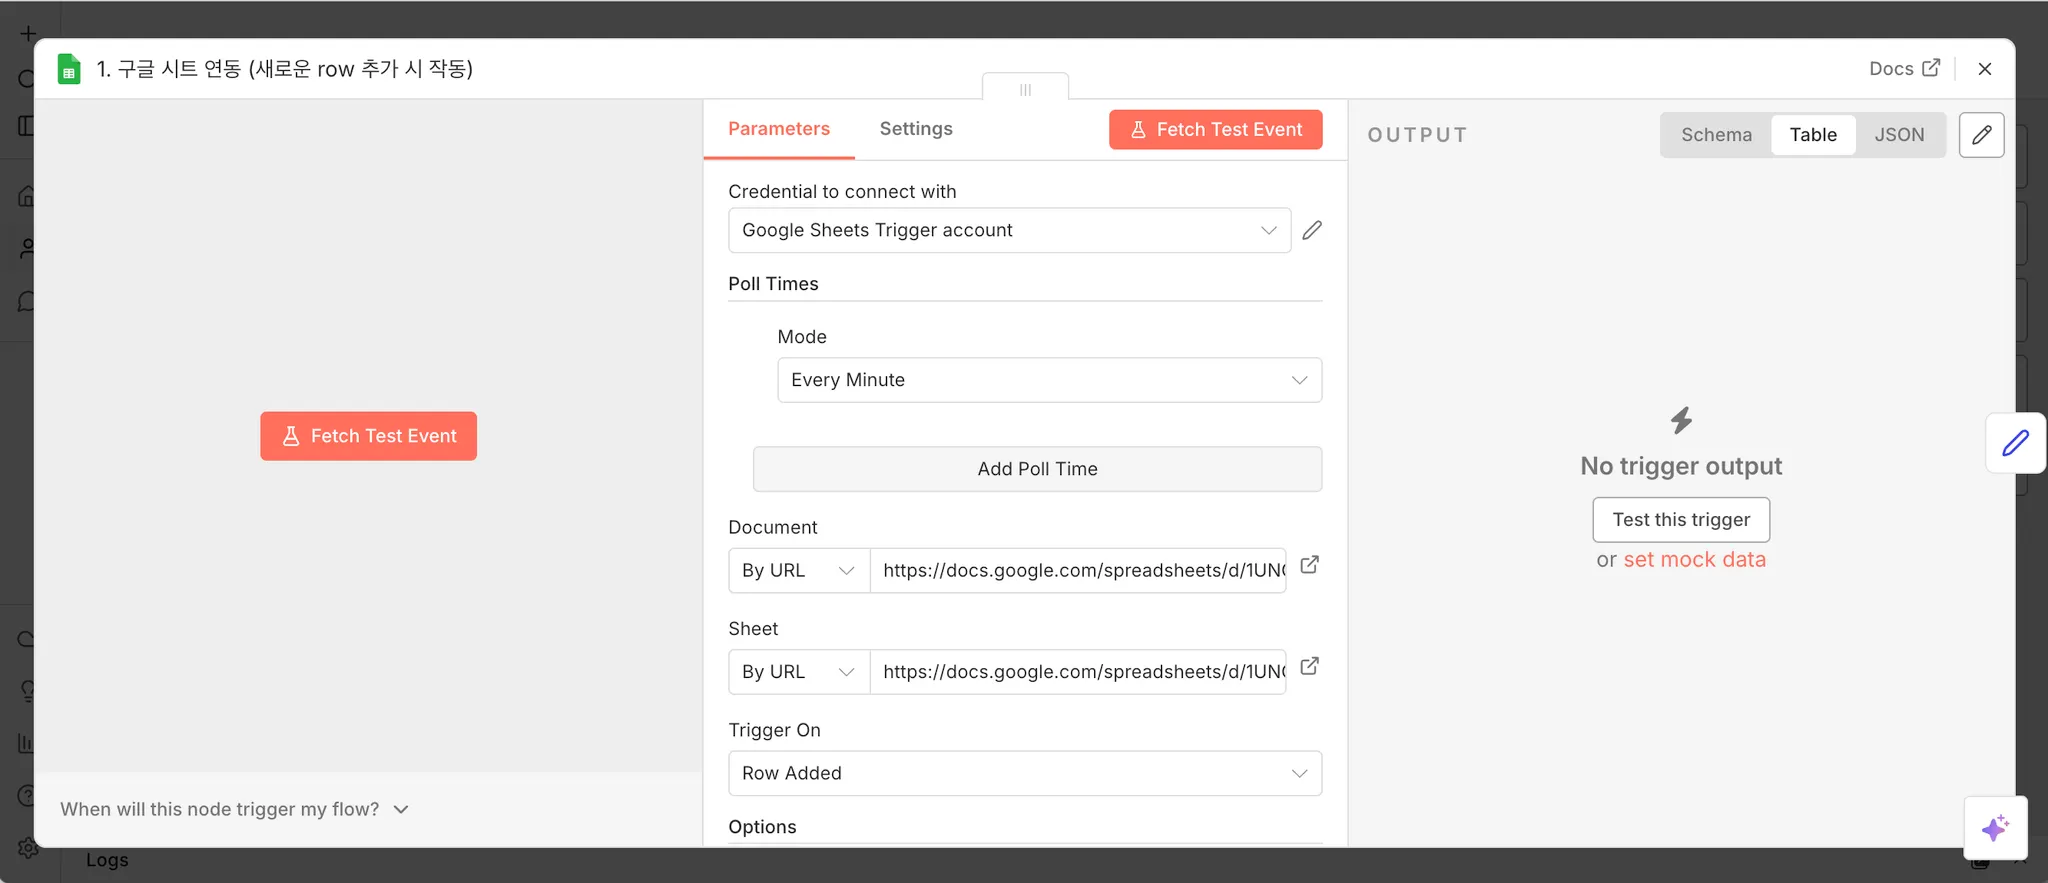Click the Google Sheets node icon
This screenshot has width=2048, height=883.
point(68,69)
